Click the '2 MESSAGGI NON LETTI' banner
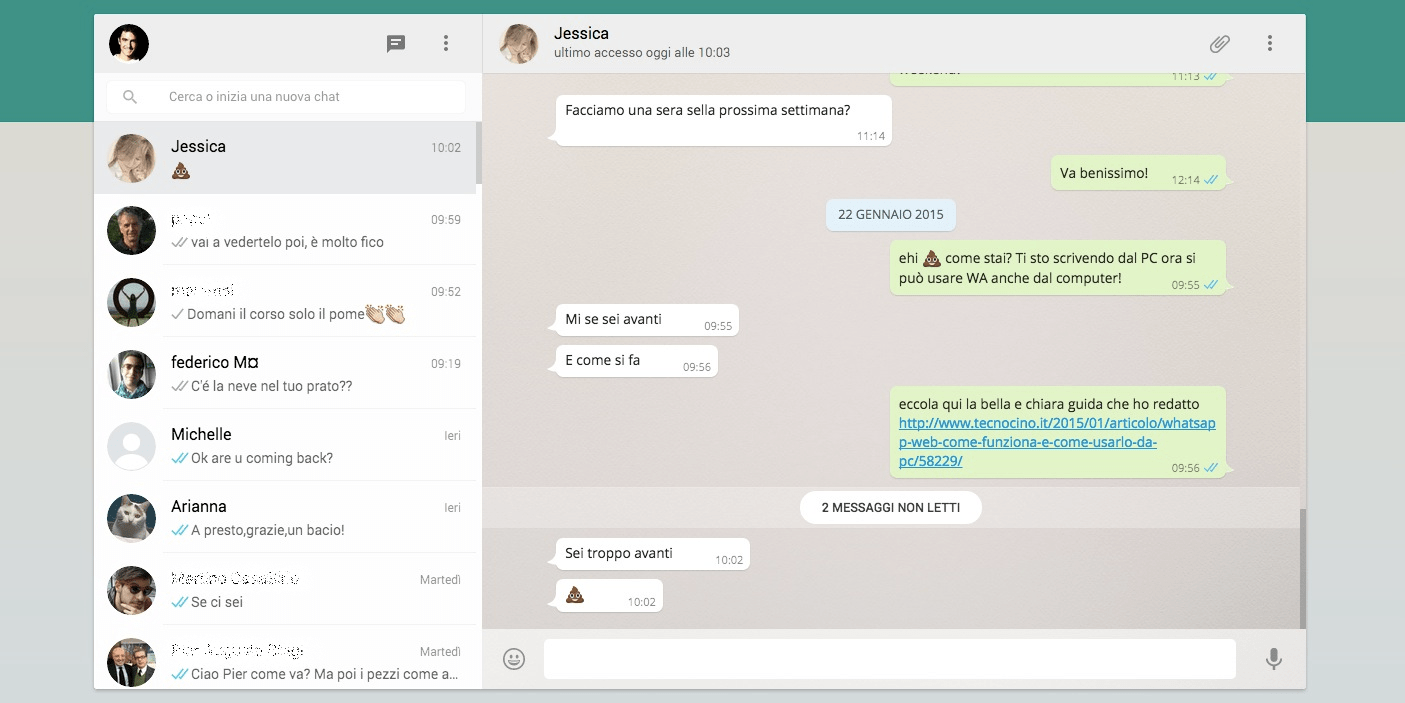The height and width of the screenshot is (703, 1405). pos(890,508)
